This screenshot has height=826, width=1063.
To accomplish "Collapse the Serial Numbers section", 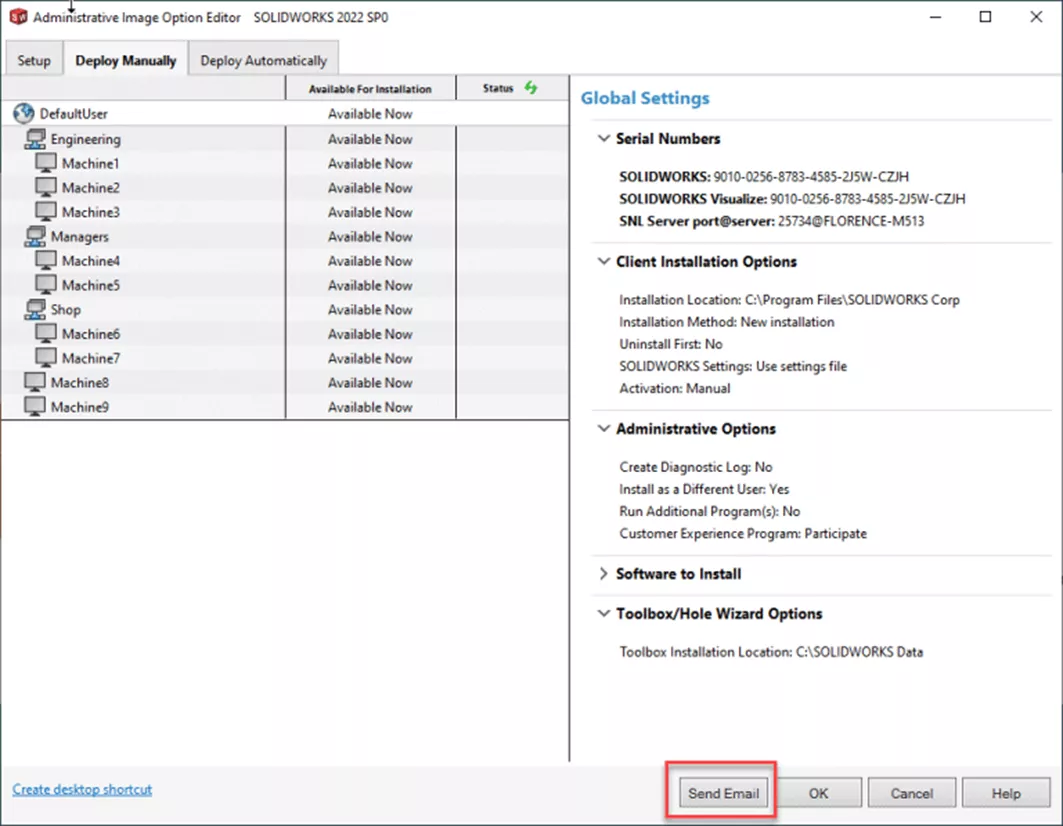I will tap(603, 138).
